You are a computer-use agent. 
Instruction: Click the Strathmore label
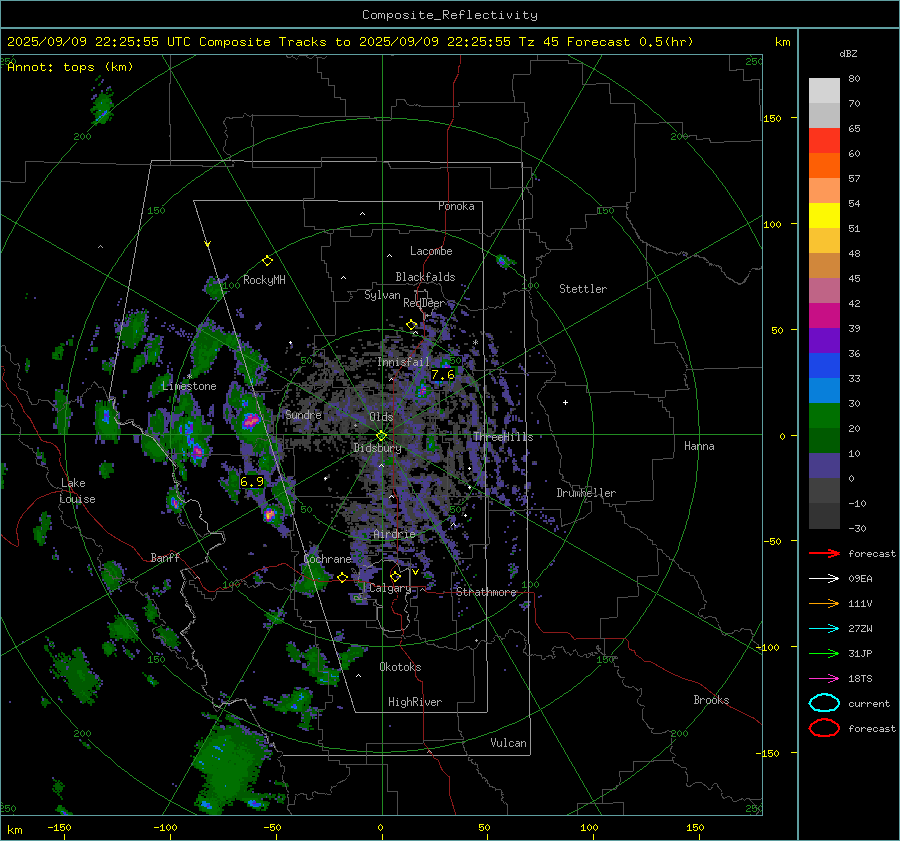tap(486, 592)
